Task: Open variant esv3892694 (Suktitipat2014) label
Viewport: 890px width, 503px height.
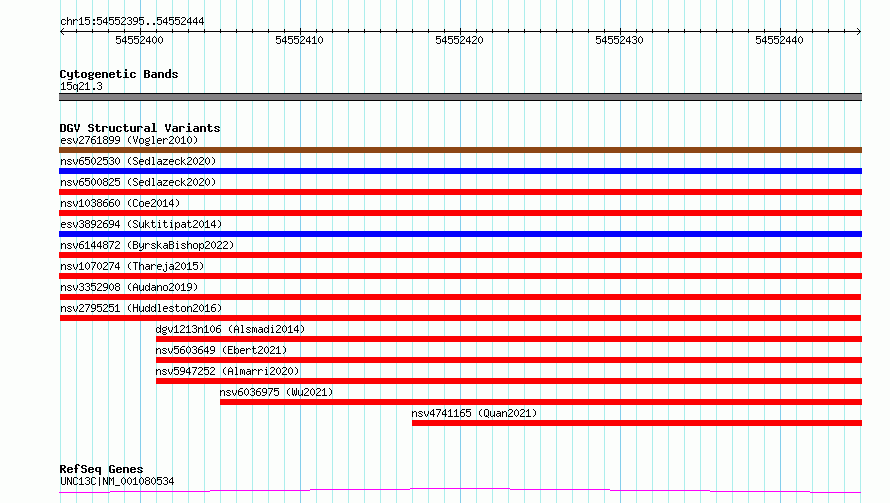Action: point(141,224)
